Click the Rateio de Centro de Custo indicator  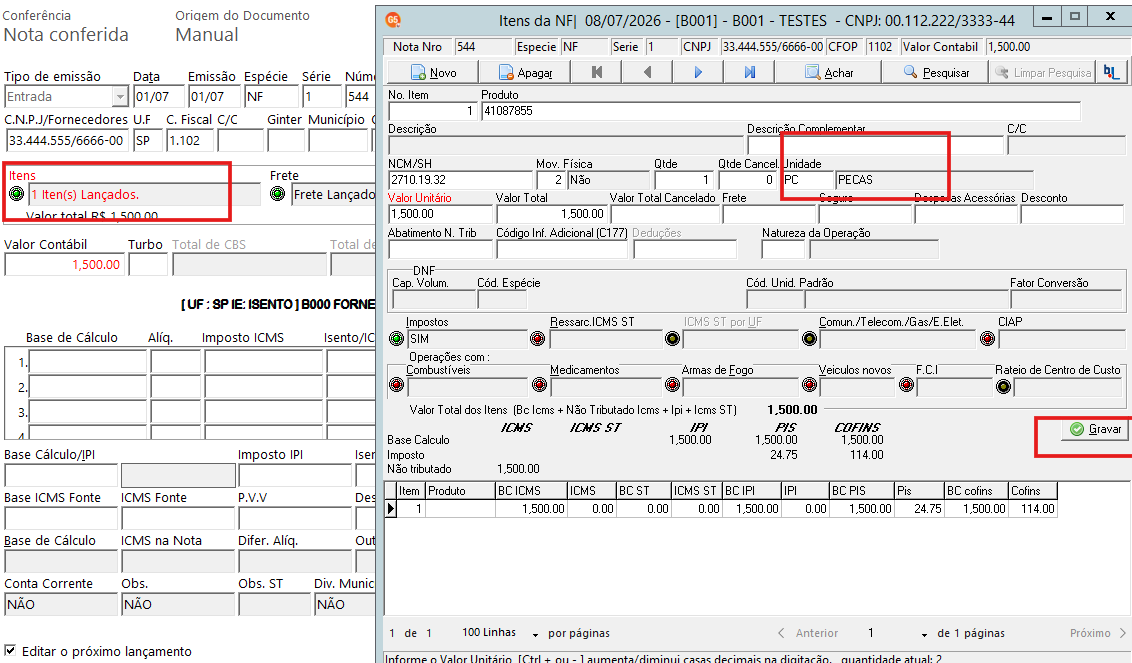pos(1003,386)
